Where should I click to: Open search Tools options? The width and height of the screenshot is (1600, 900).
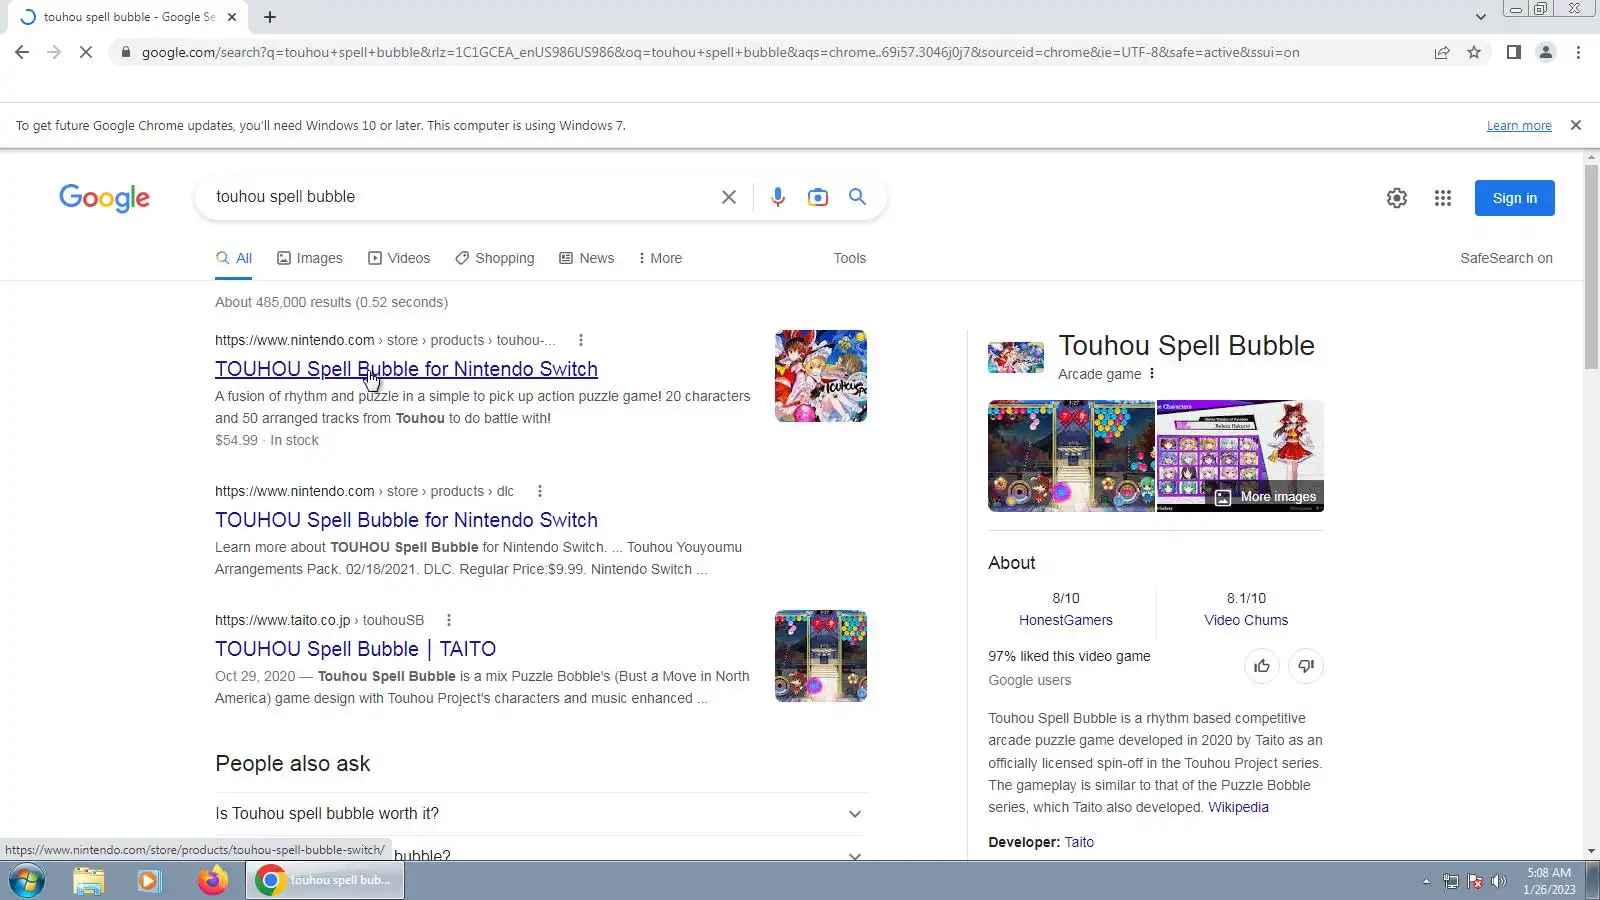[x=850, y=258]
